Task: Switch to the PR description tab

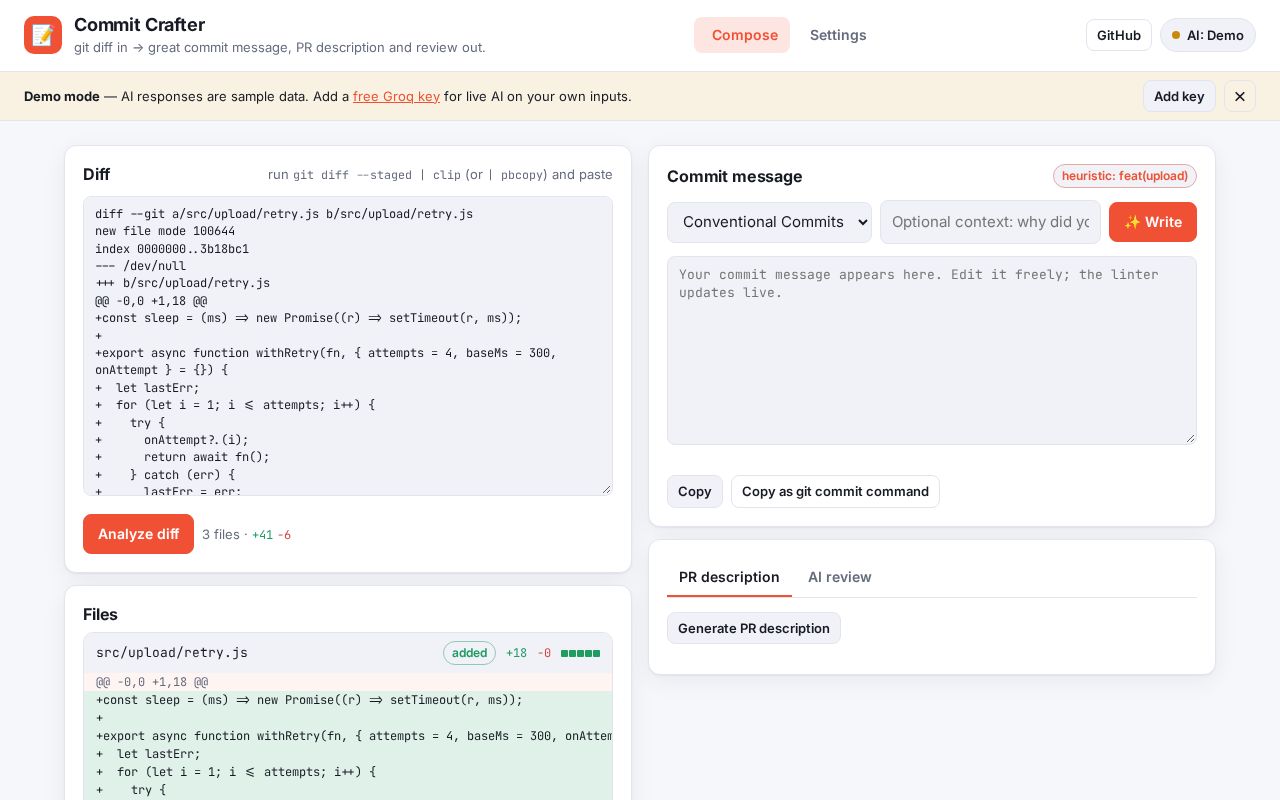Action: pyautogui.click(x=729, y=577)
